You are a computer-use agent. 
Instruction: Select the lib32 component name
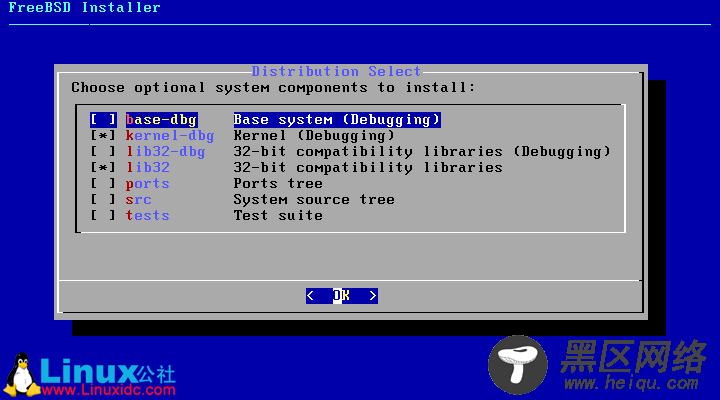coord(148,168)
